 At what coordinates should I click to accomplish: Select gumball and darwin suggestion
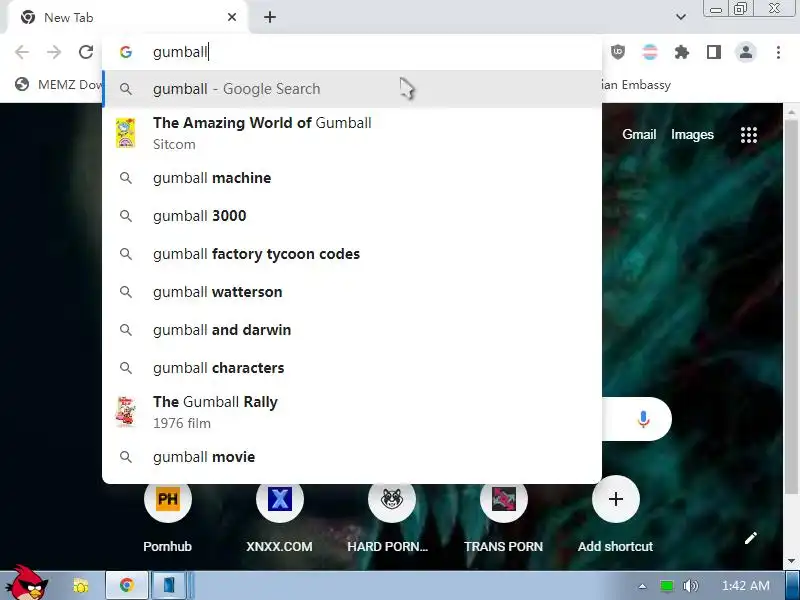coord(352,330)
